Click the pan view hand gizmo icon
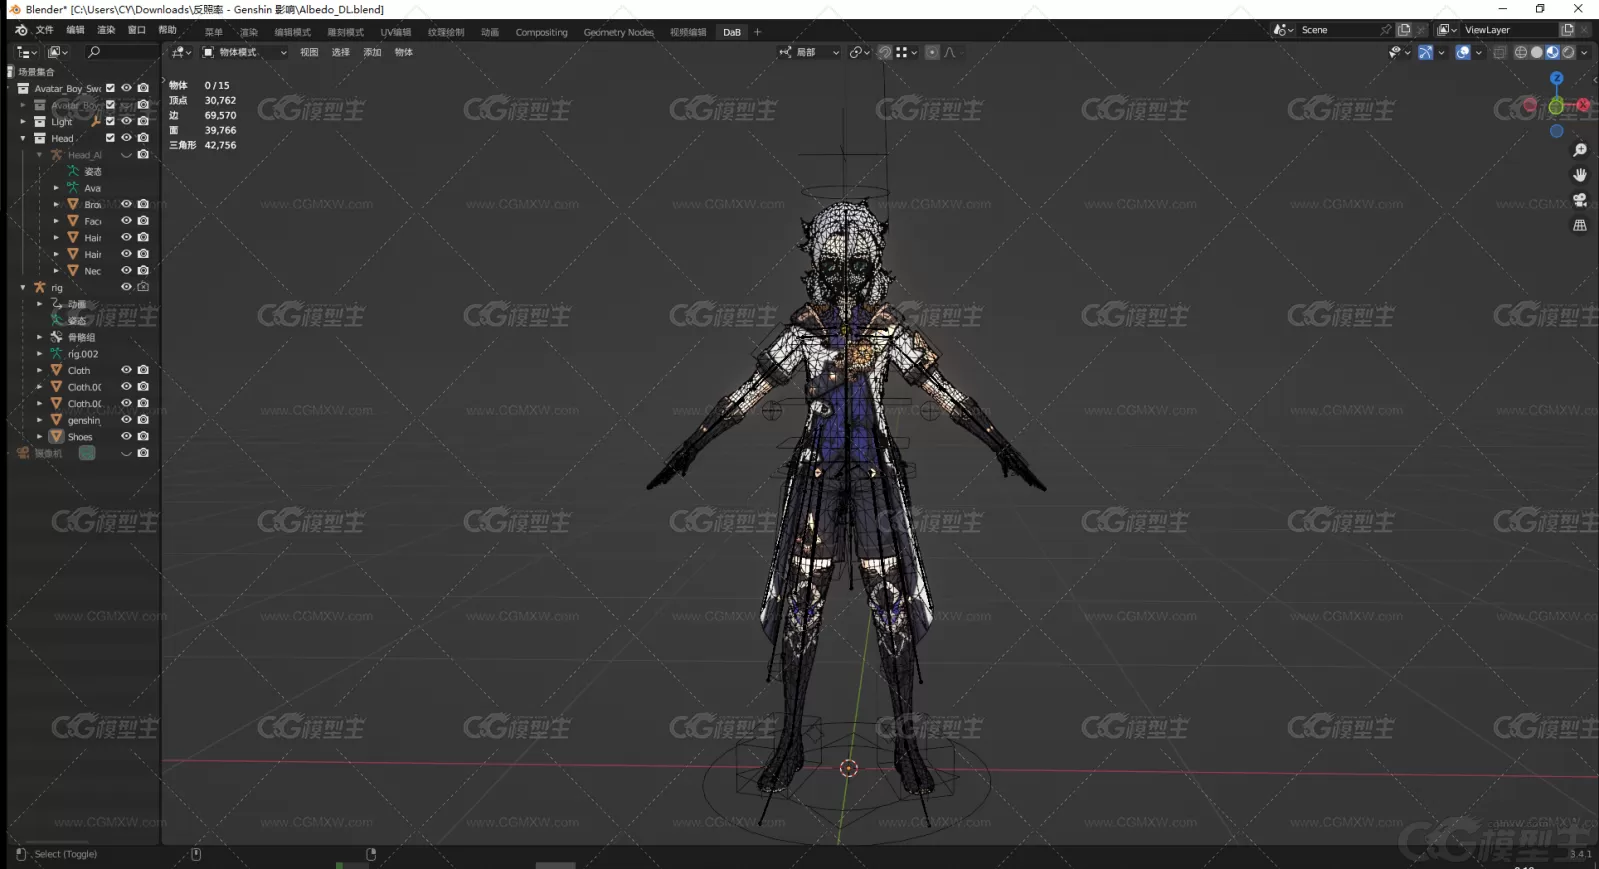Screen dimensions: 1599x869 click(1580, 175)
